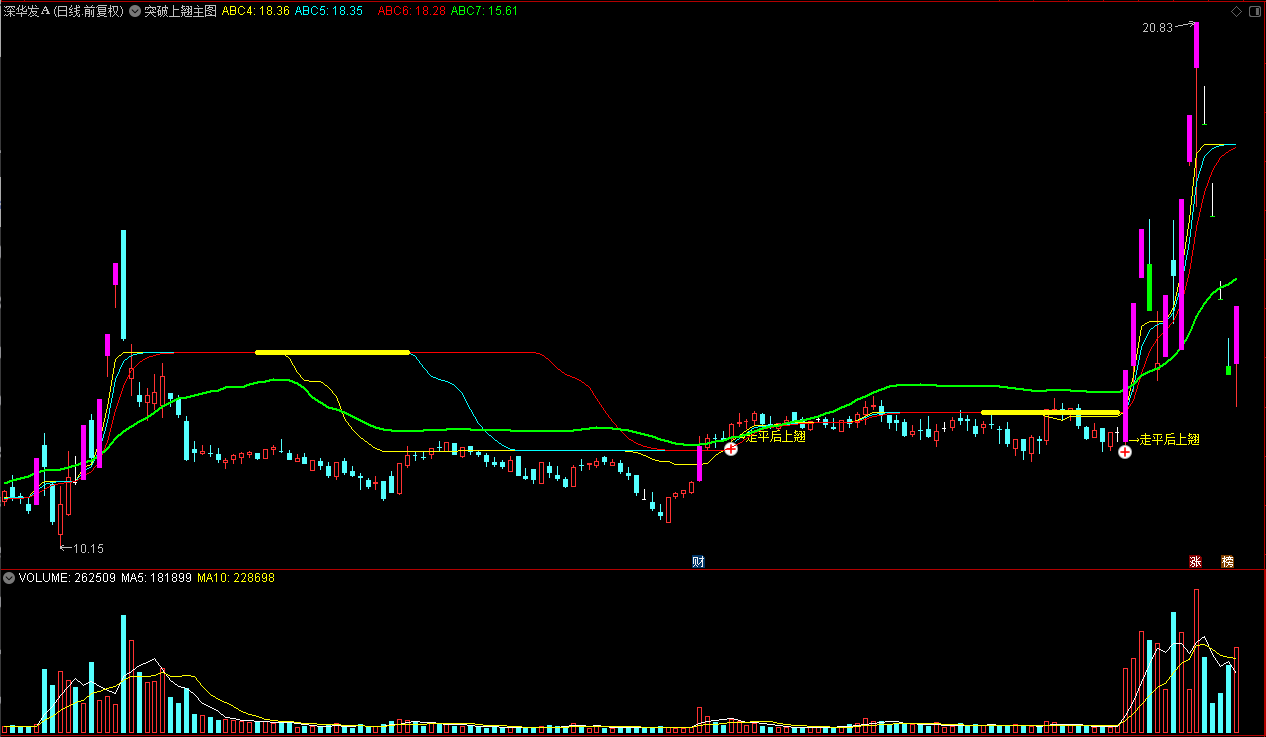Click the 20.83 high price label
Image resolution: width=1266 pixels, height=737 pixels.
[1157, 28]
